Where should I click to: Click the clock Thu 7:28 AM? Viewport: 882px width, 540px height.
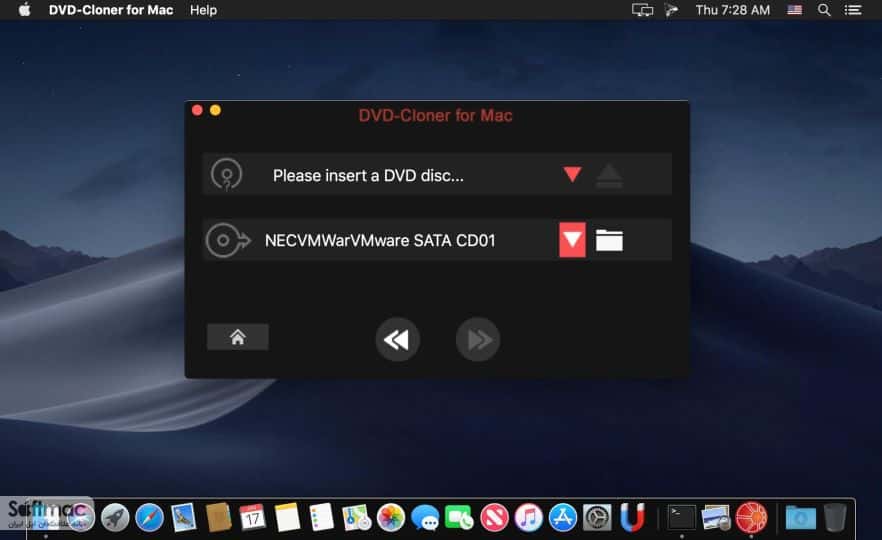[732, 10]
